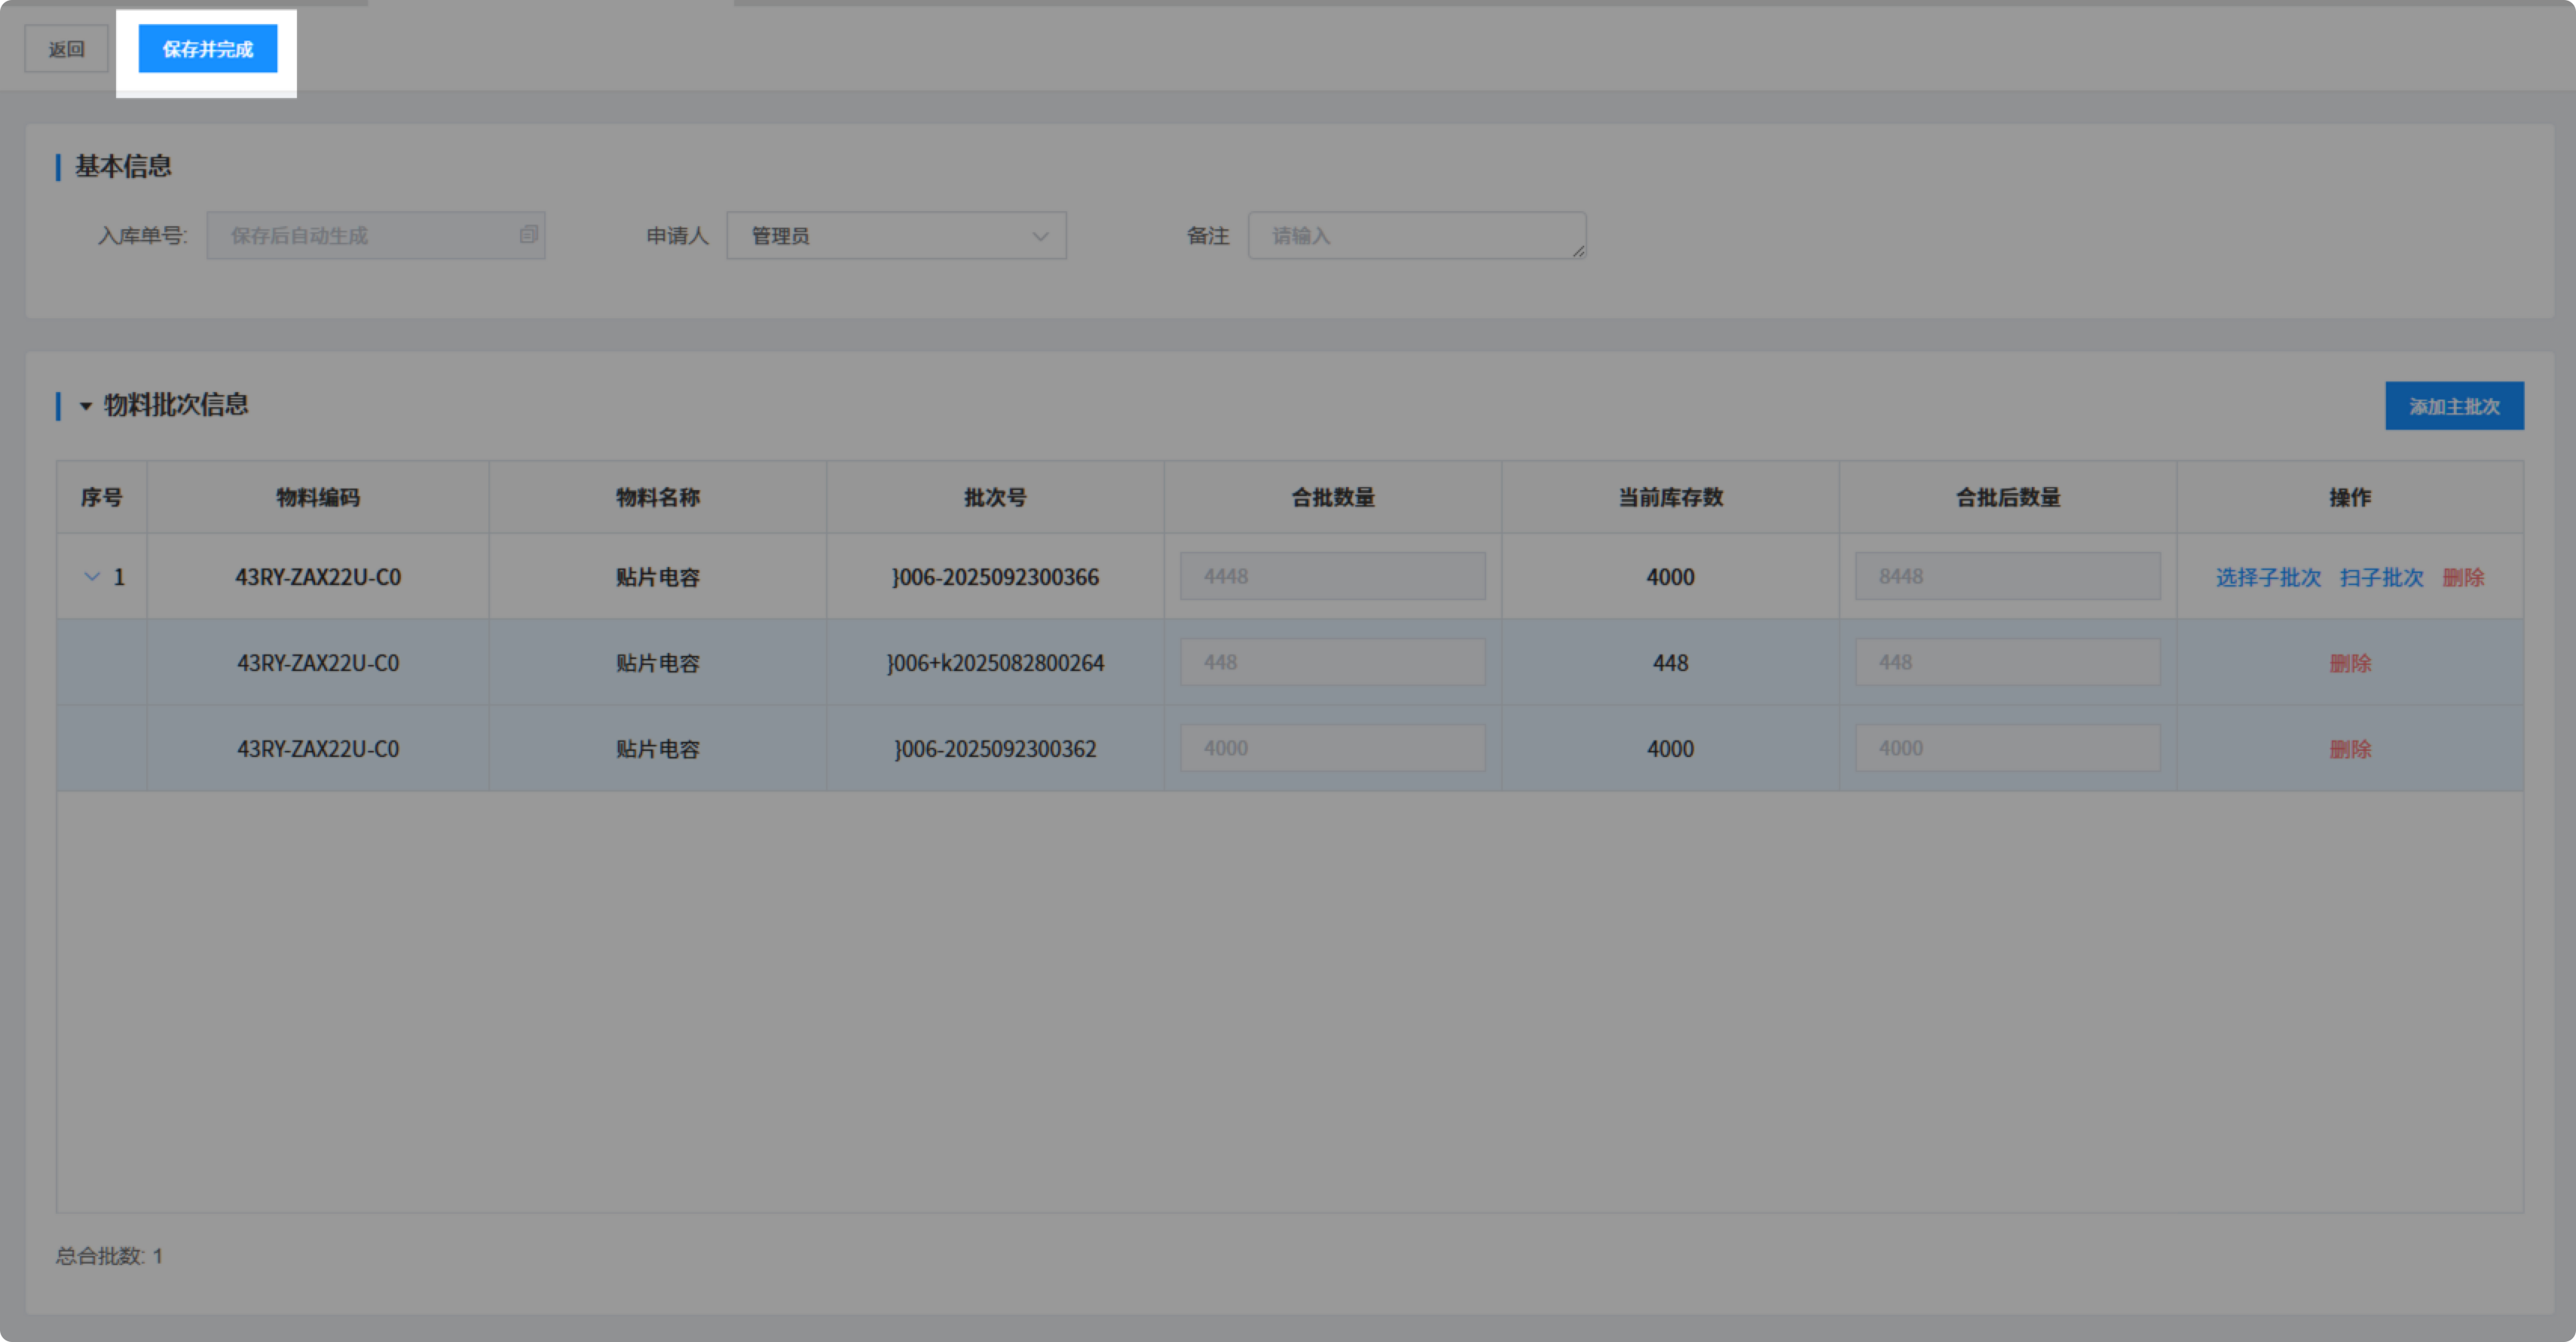Click the 添加主批次 button
This screenshot has width=2576, height=1342.
(2453, 406)
